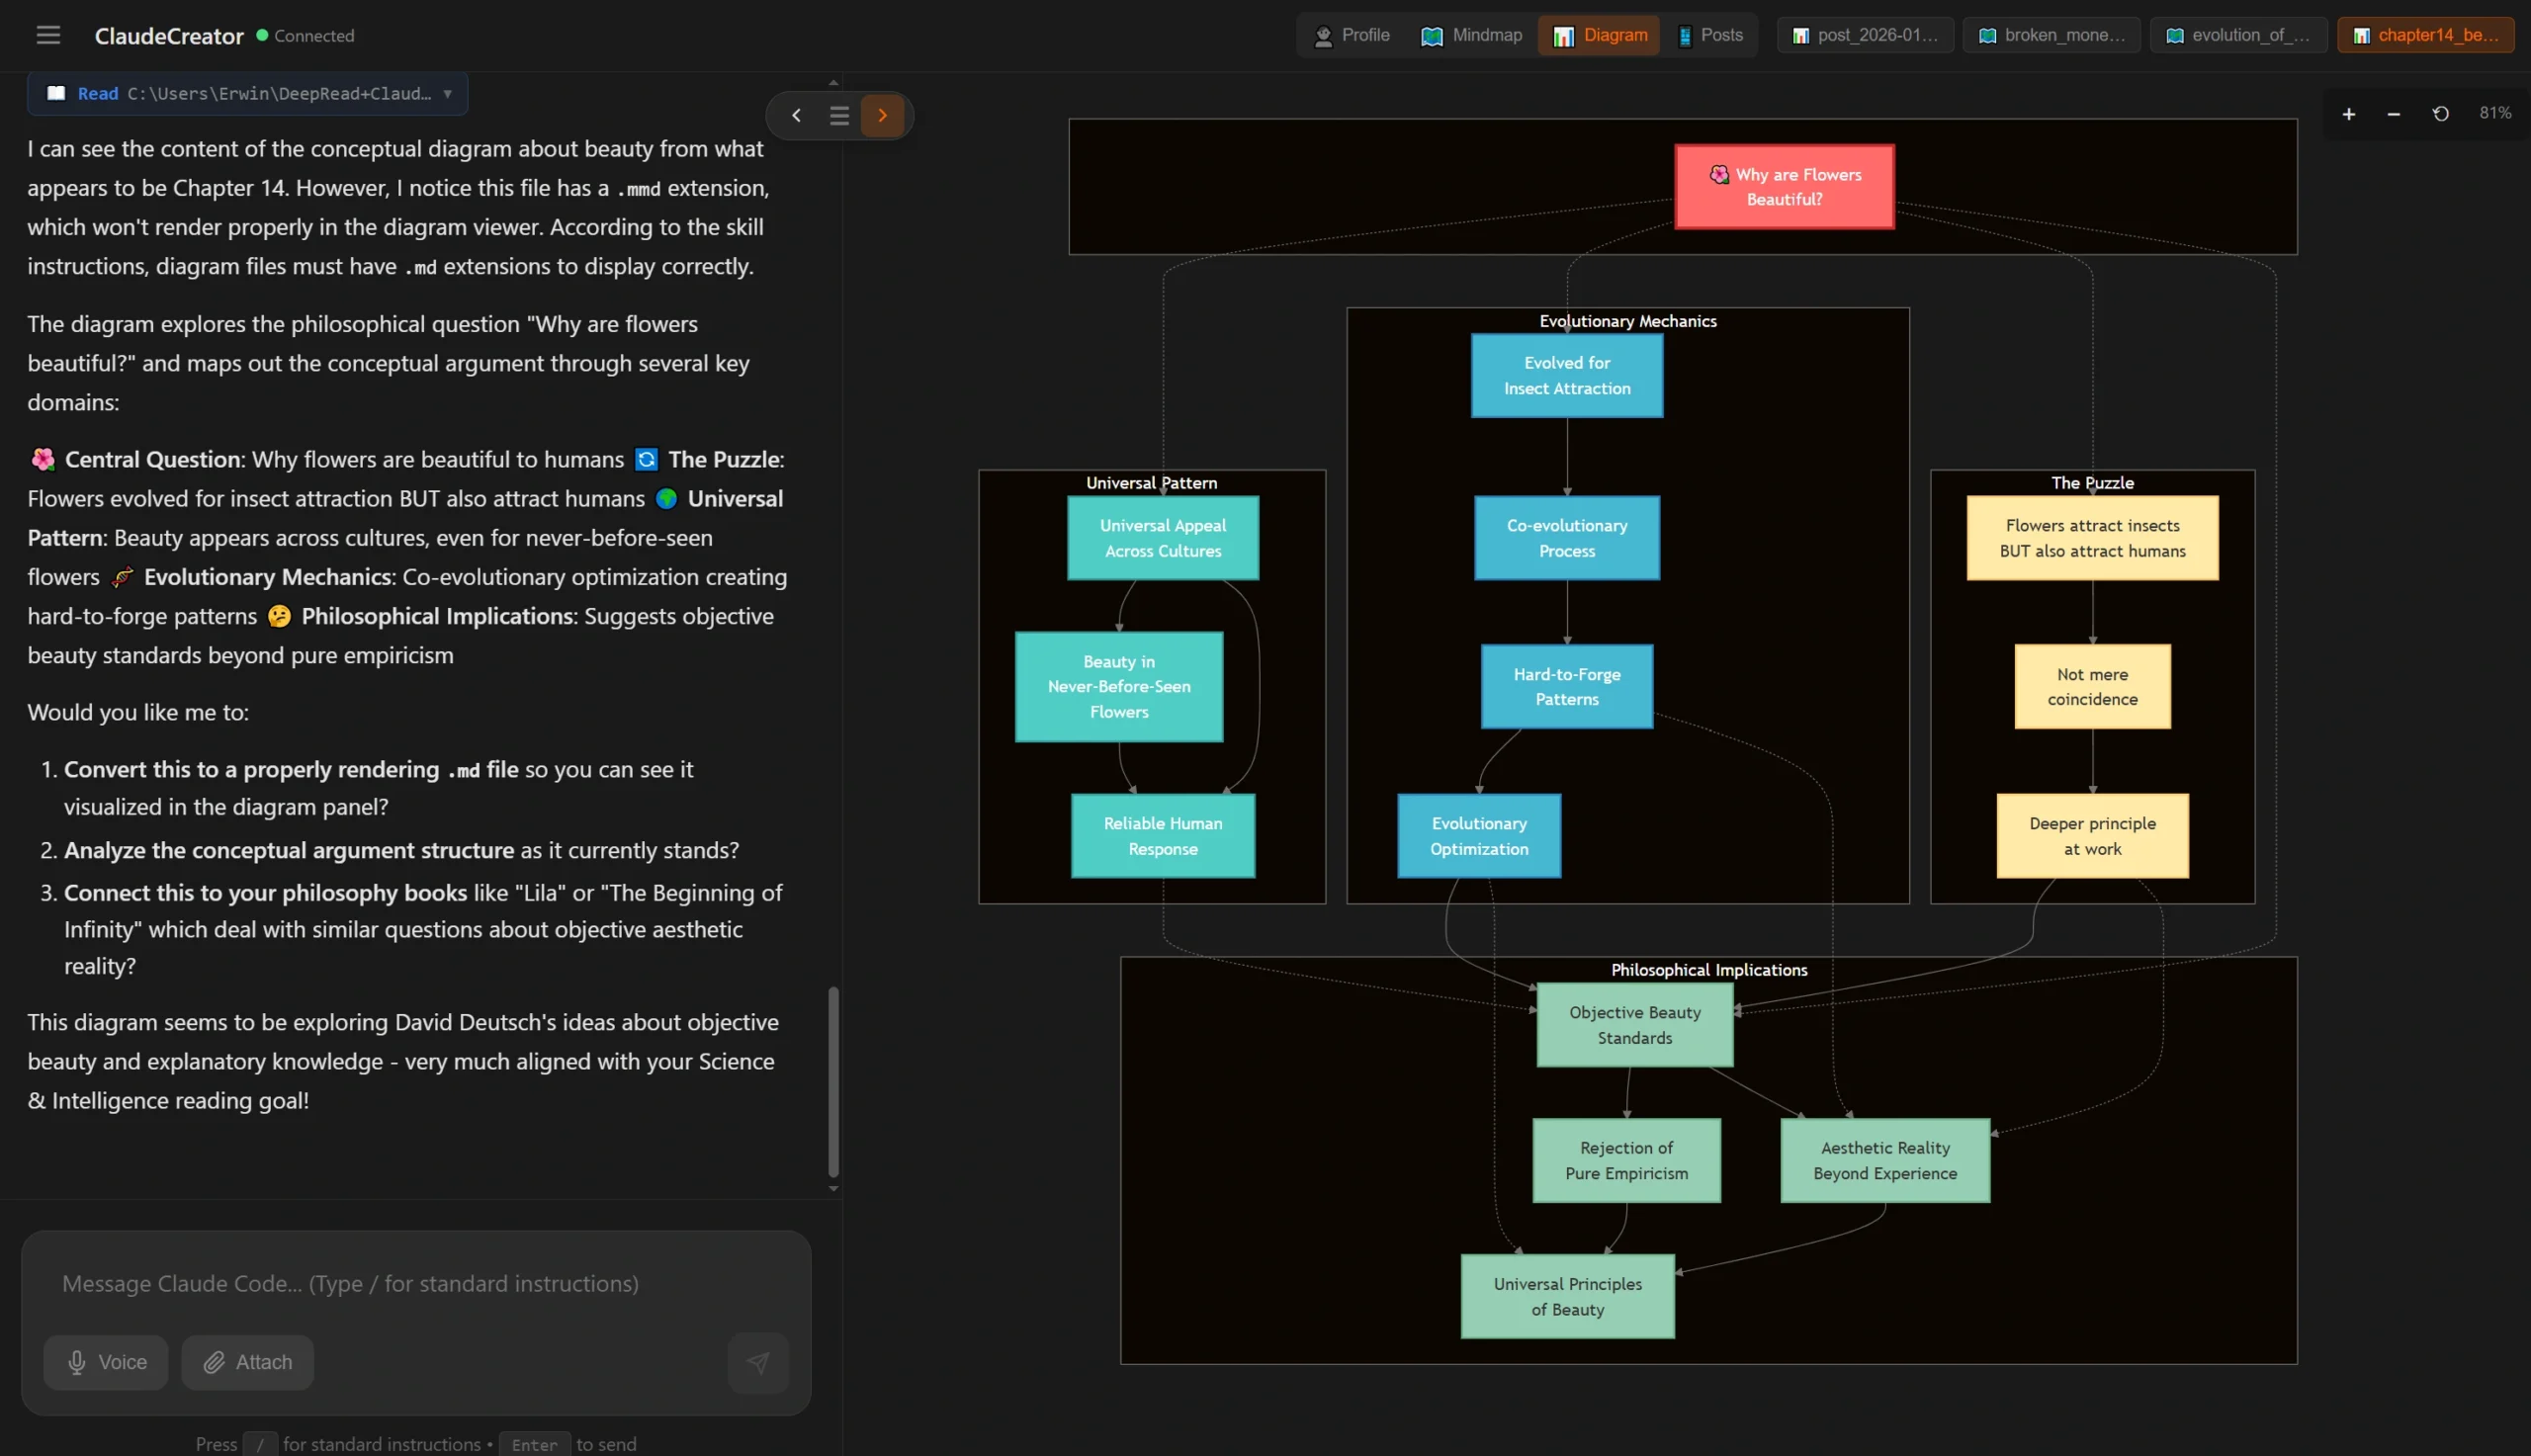
Task: Click the scroll-down chevron below the chat
Action: [833, 1189]
